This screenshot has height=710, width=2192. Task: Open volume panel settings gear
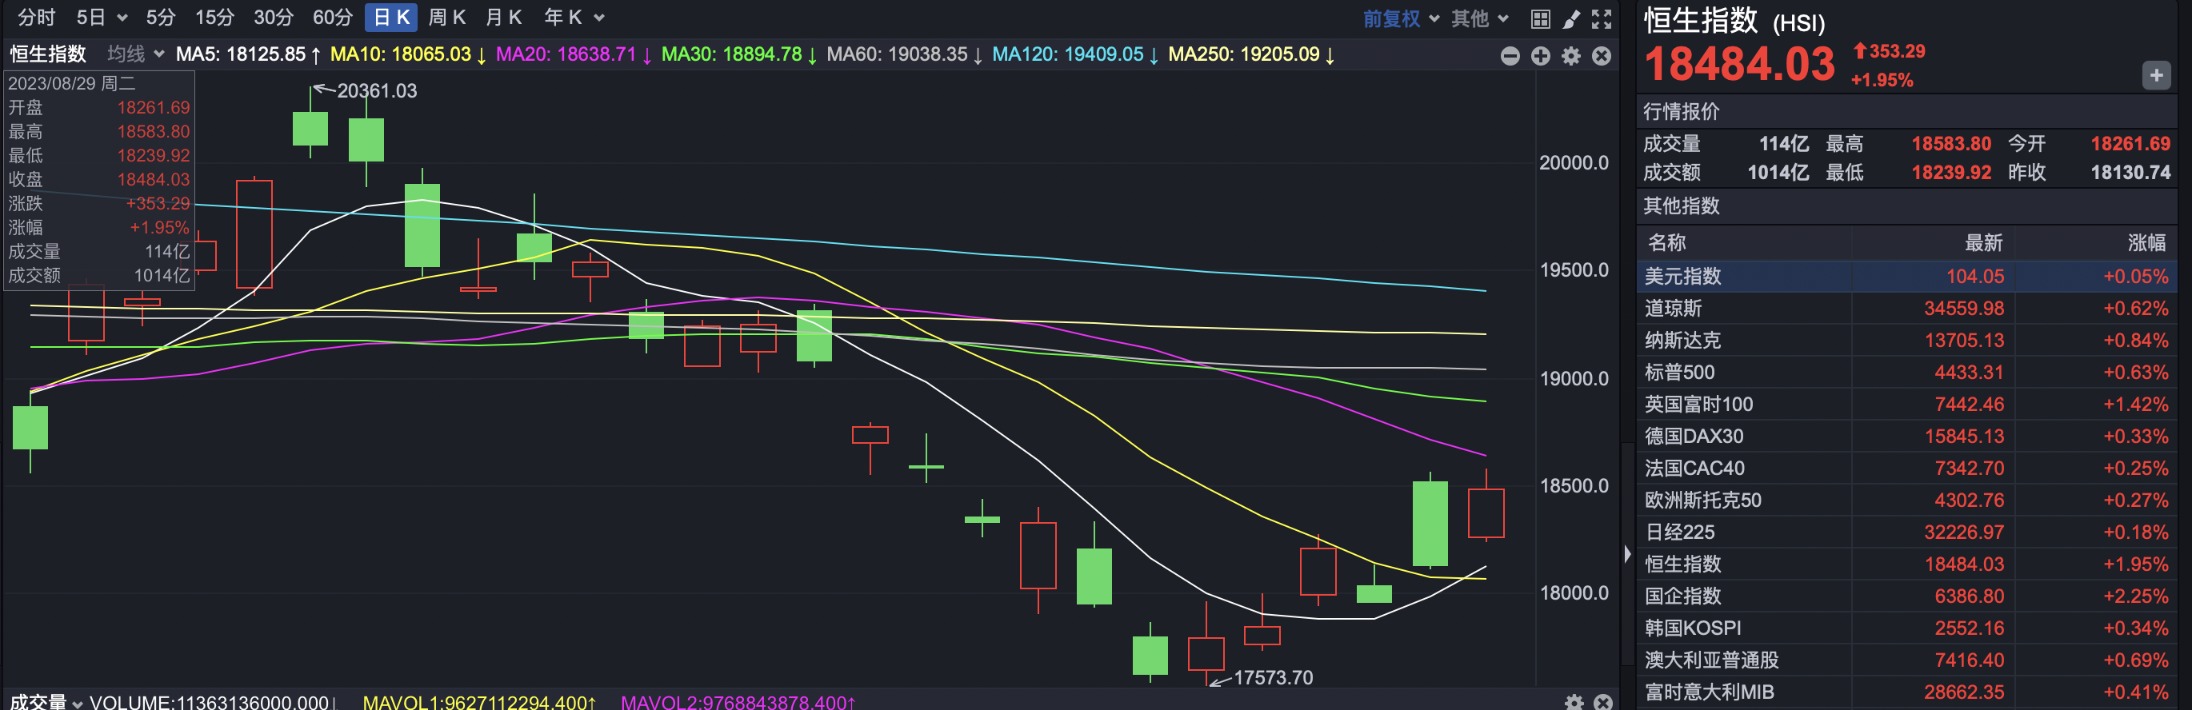pyautogui.click(x=1574, y=702)
